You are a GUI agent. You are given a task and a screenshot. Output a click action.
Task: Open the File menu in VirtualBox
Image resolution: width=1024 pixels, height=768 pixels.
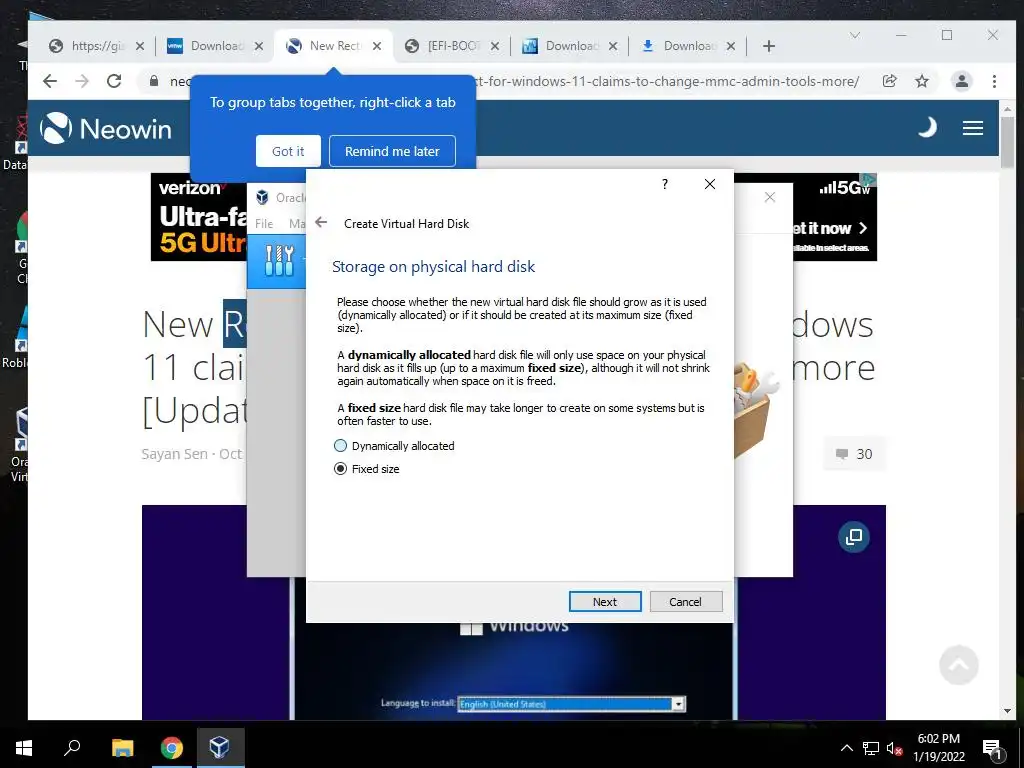click(264, 223)
